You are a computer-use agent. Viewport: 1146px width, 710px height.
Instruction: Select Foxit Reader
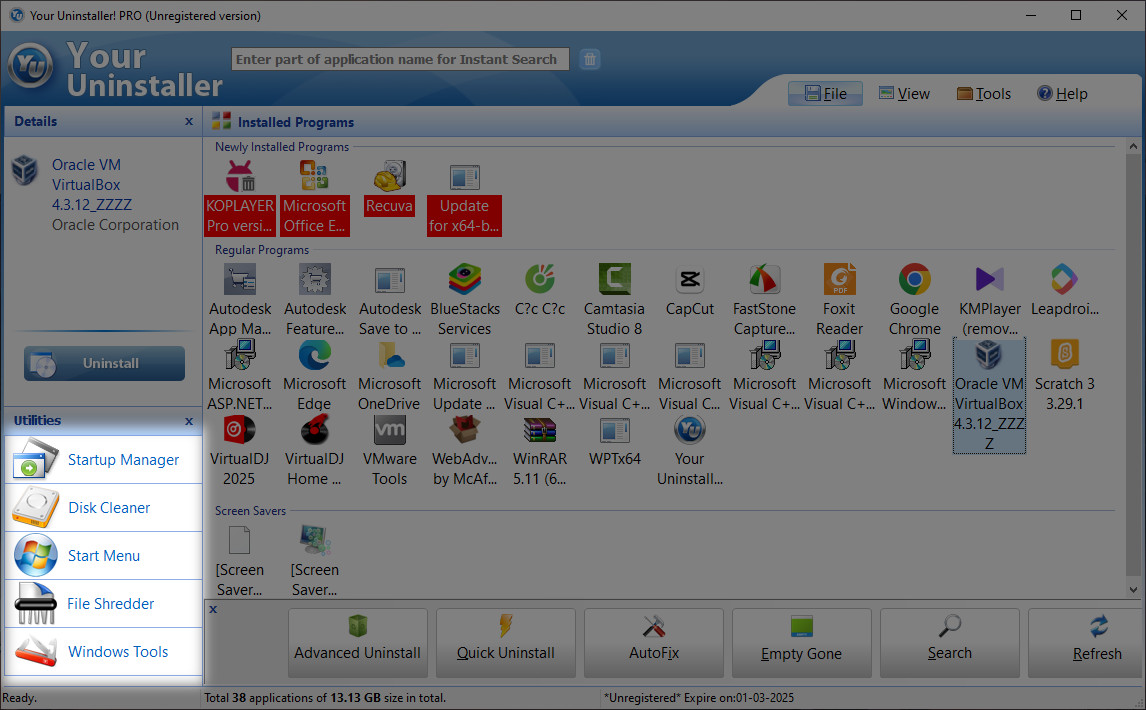[x=839, y=290]
